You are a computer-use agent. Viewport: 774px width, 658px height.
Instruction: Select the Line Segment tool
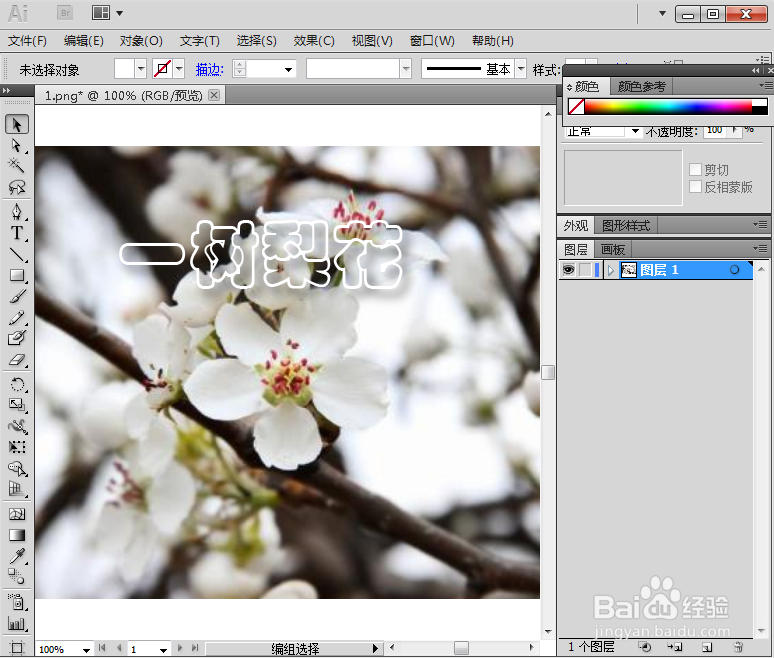click(17, 254)
